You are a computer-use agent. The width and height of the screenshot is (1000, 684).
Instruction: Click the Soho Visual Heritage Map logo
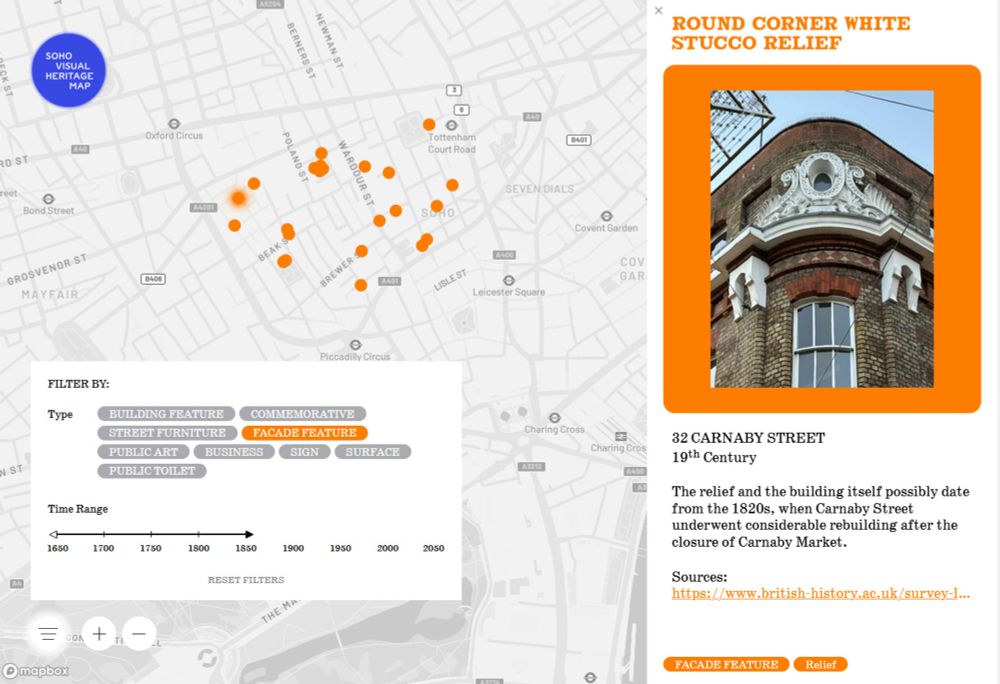(69, 70)
